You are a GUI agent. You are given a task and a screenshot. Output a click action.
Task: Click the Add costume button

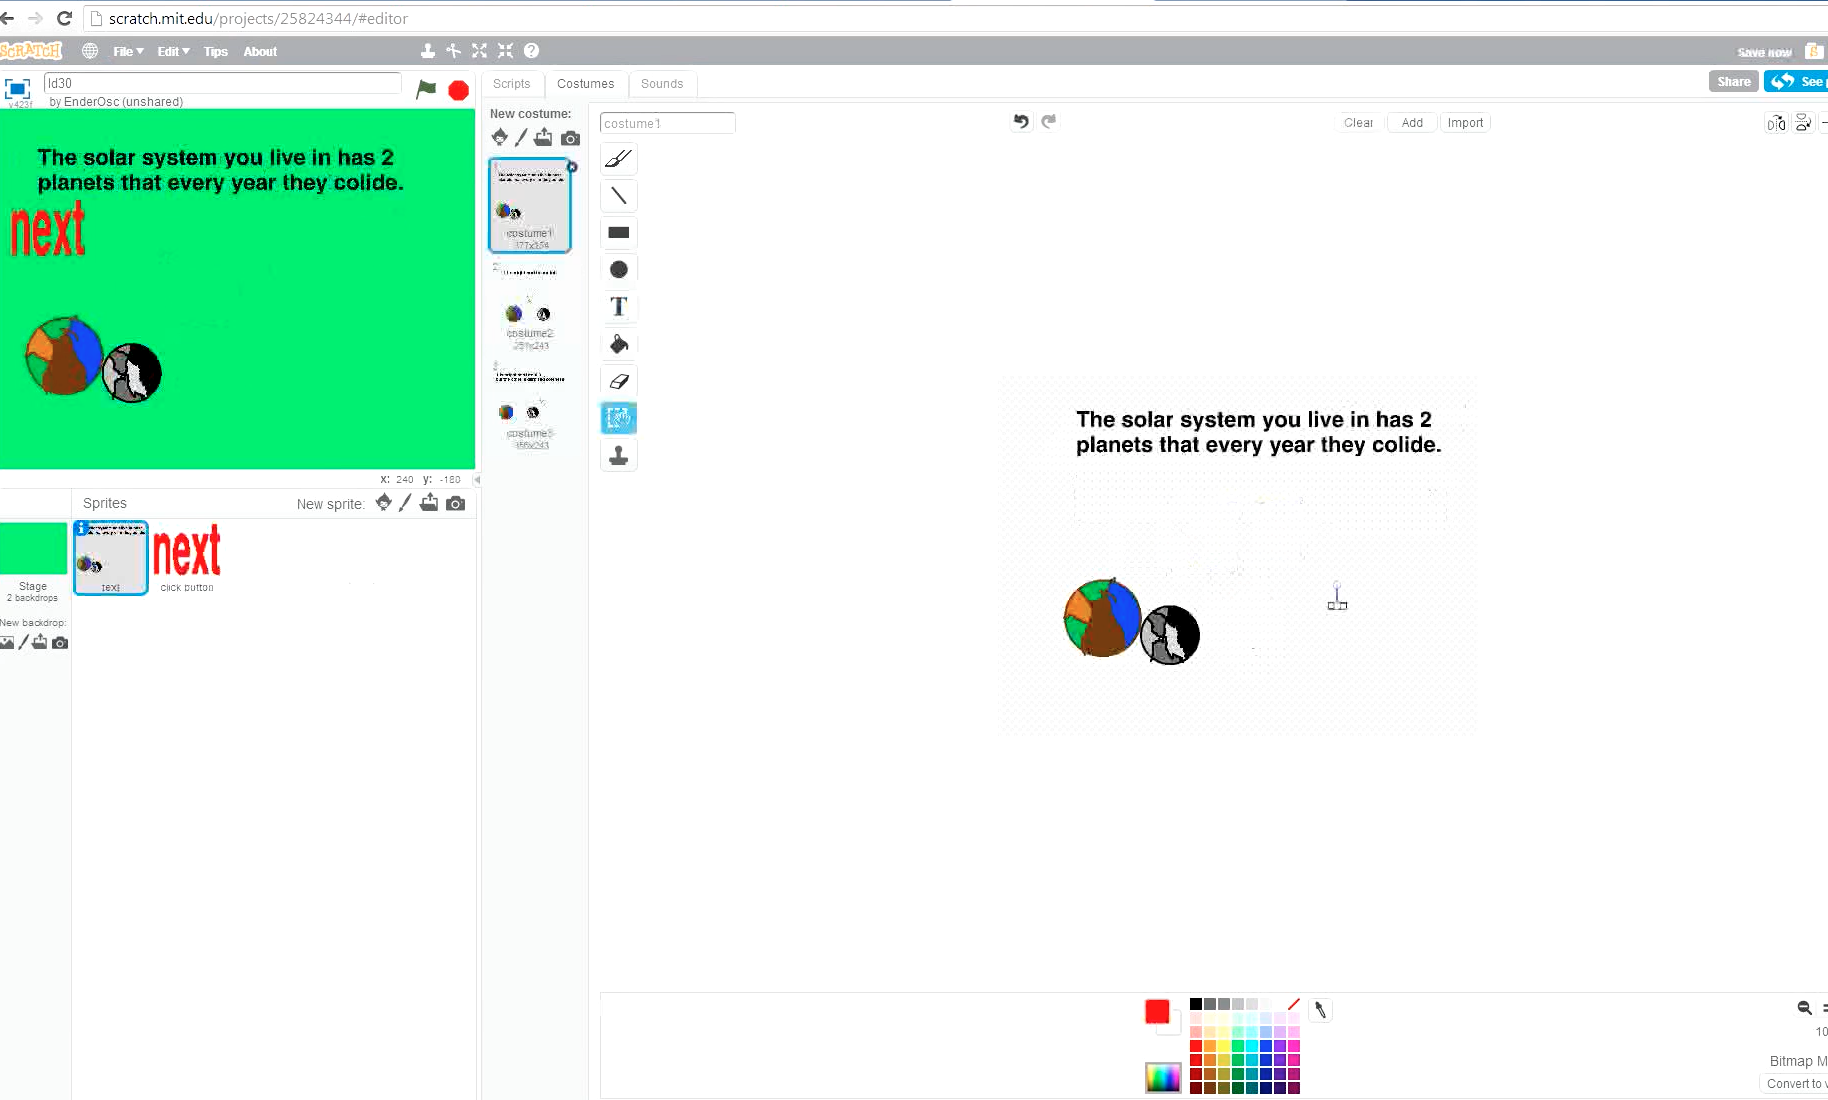pyautogui.click(x=1412, y=123)
